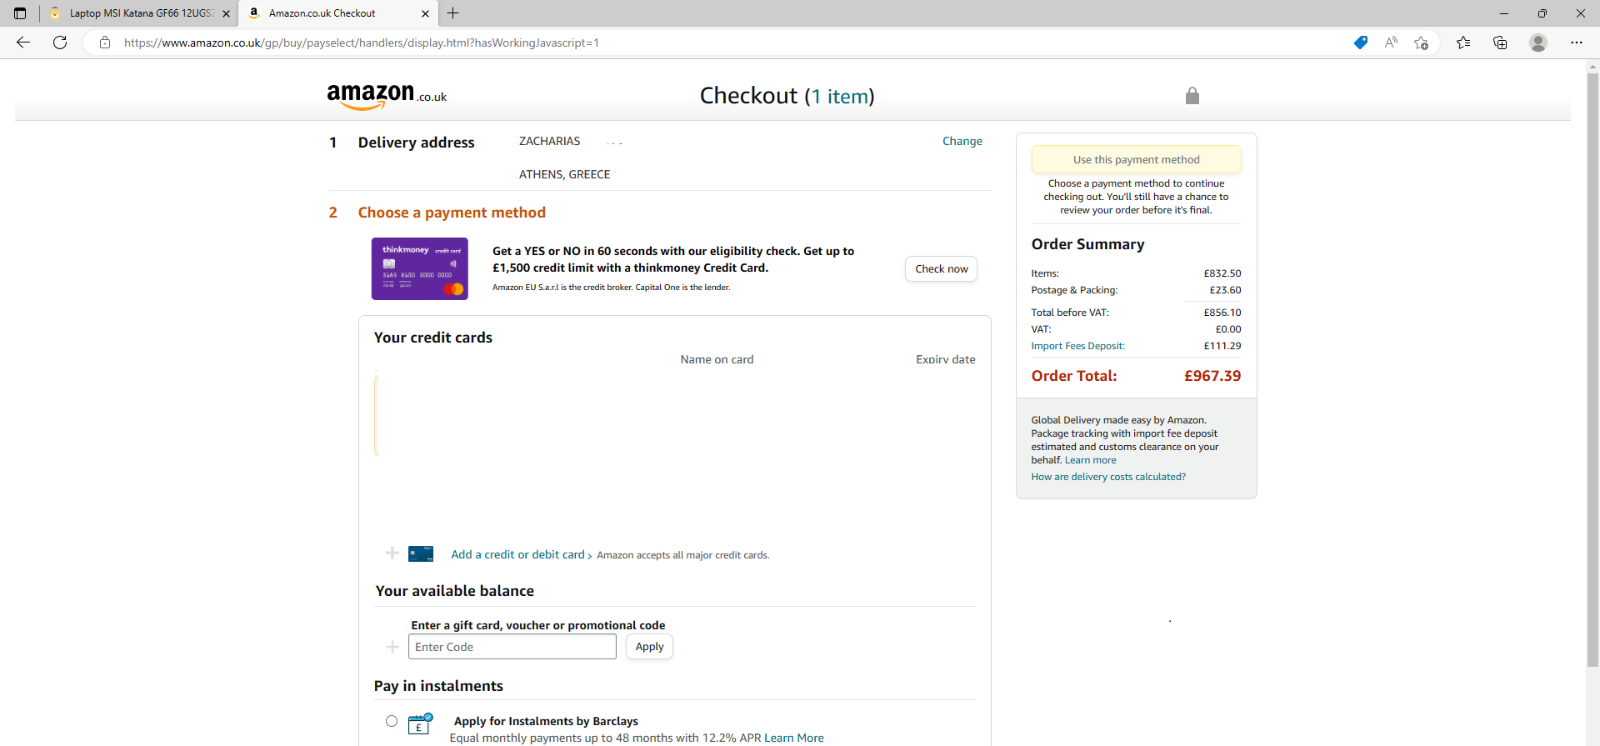1600x746 pixels.
Task: Click the Order Total £967.39 amount
Action: 1212,376
